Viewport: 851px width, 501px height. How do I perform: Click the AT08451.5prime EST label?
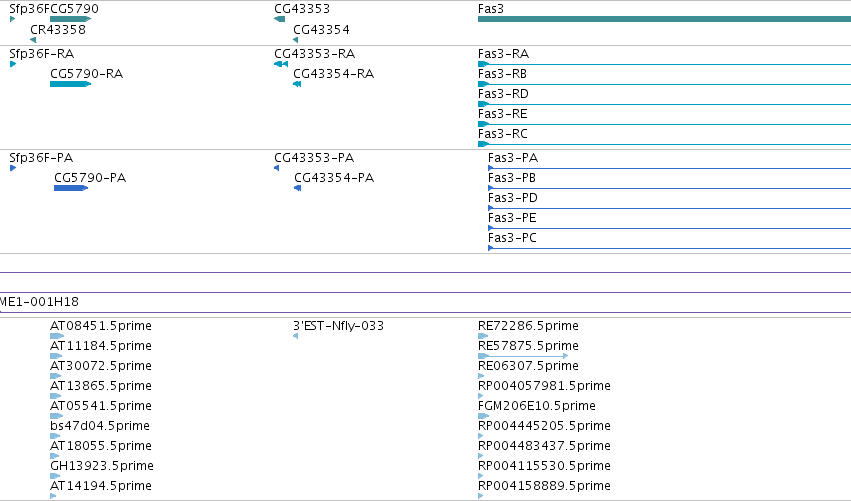[101, 326]
